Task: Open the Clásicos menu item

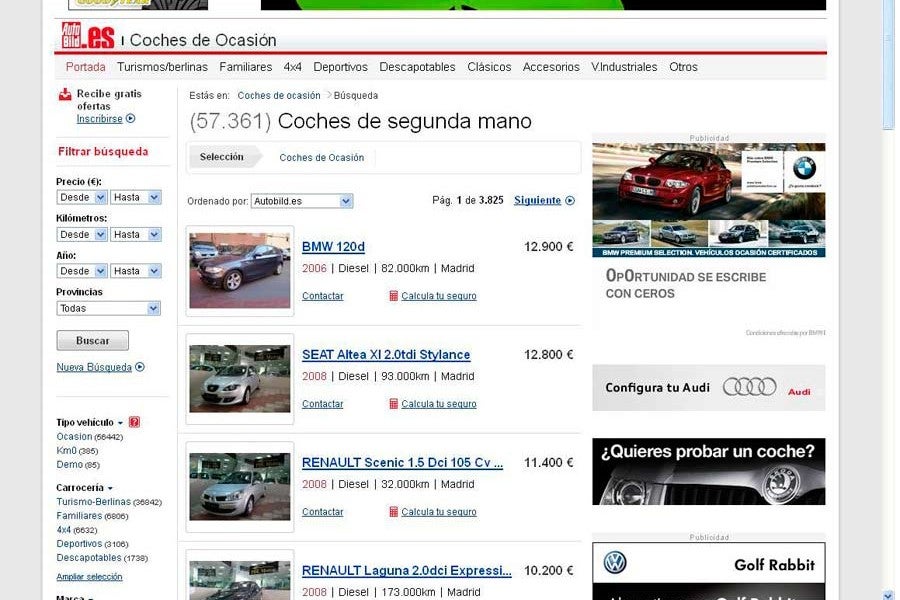Action: [x=489, y=67]
